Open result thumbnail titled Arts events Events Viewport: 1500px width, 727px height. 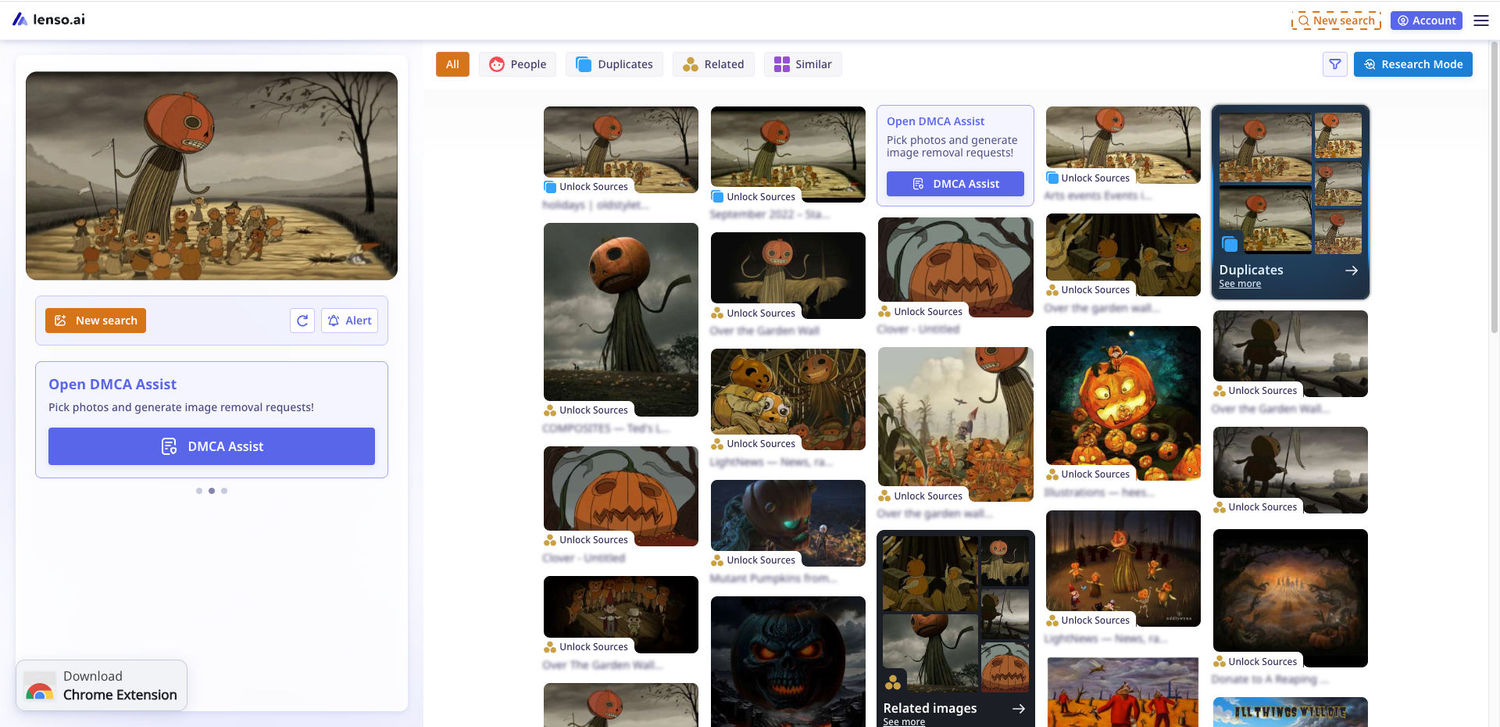[1123, 145]
